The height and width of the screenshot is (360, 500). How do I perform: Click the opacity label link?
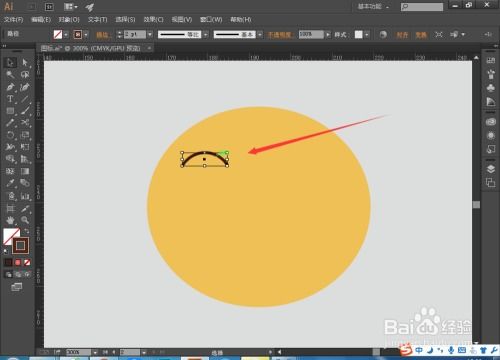[280, 35]
